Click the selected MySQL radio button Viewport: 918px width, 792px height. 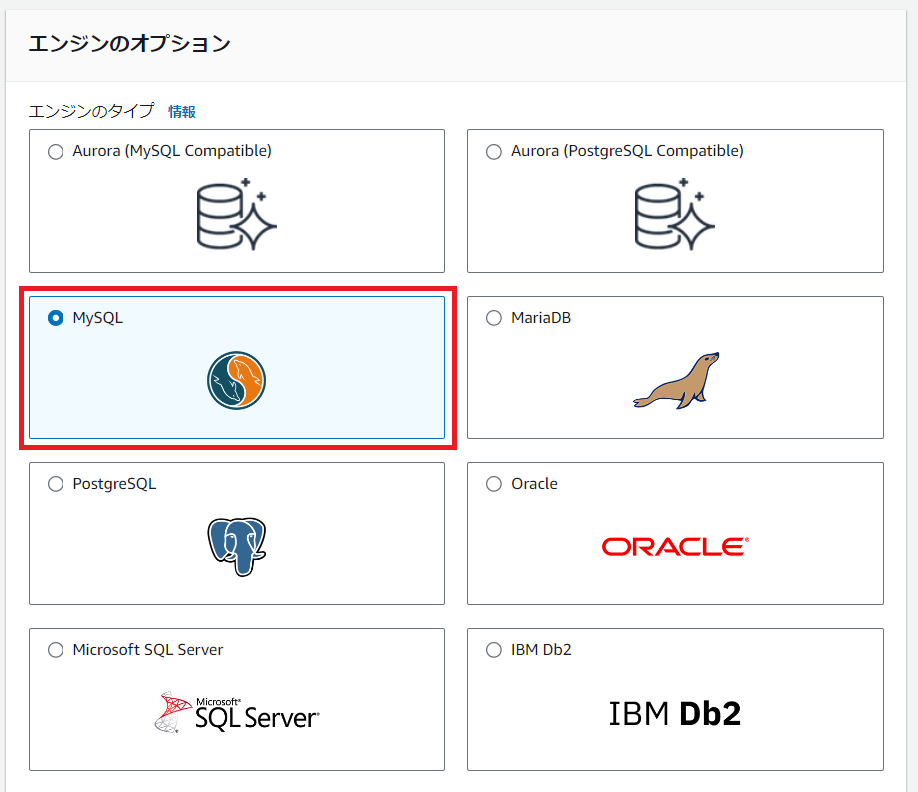[x=55, y=318]
